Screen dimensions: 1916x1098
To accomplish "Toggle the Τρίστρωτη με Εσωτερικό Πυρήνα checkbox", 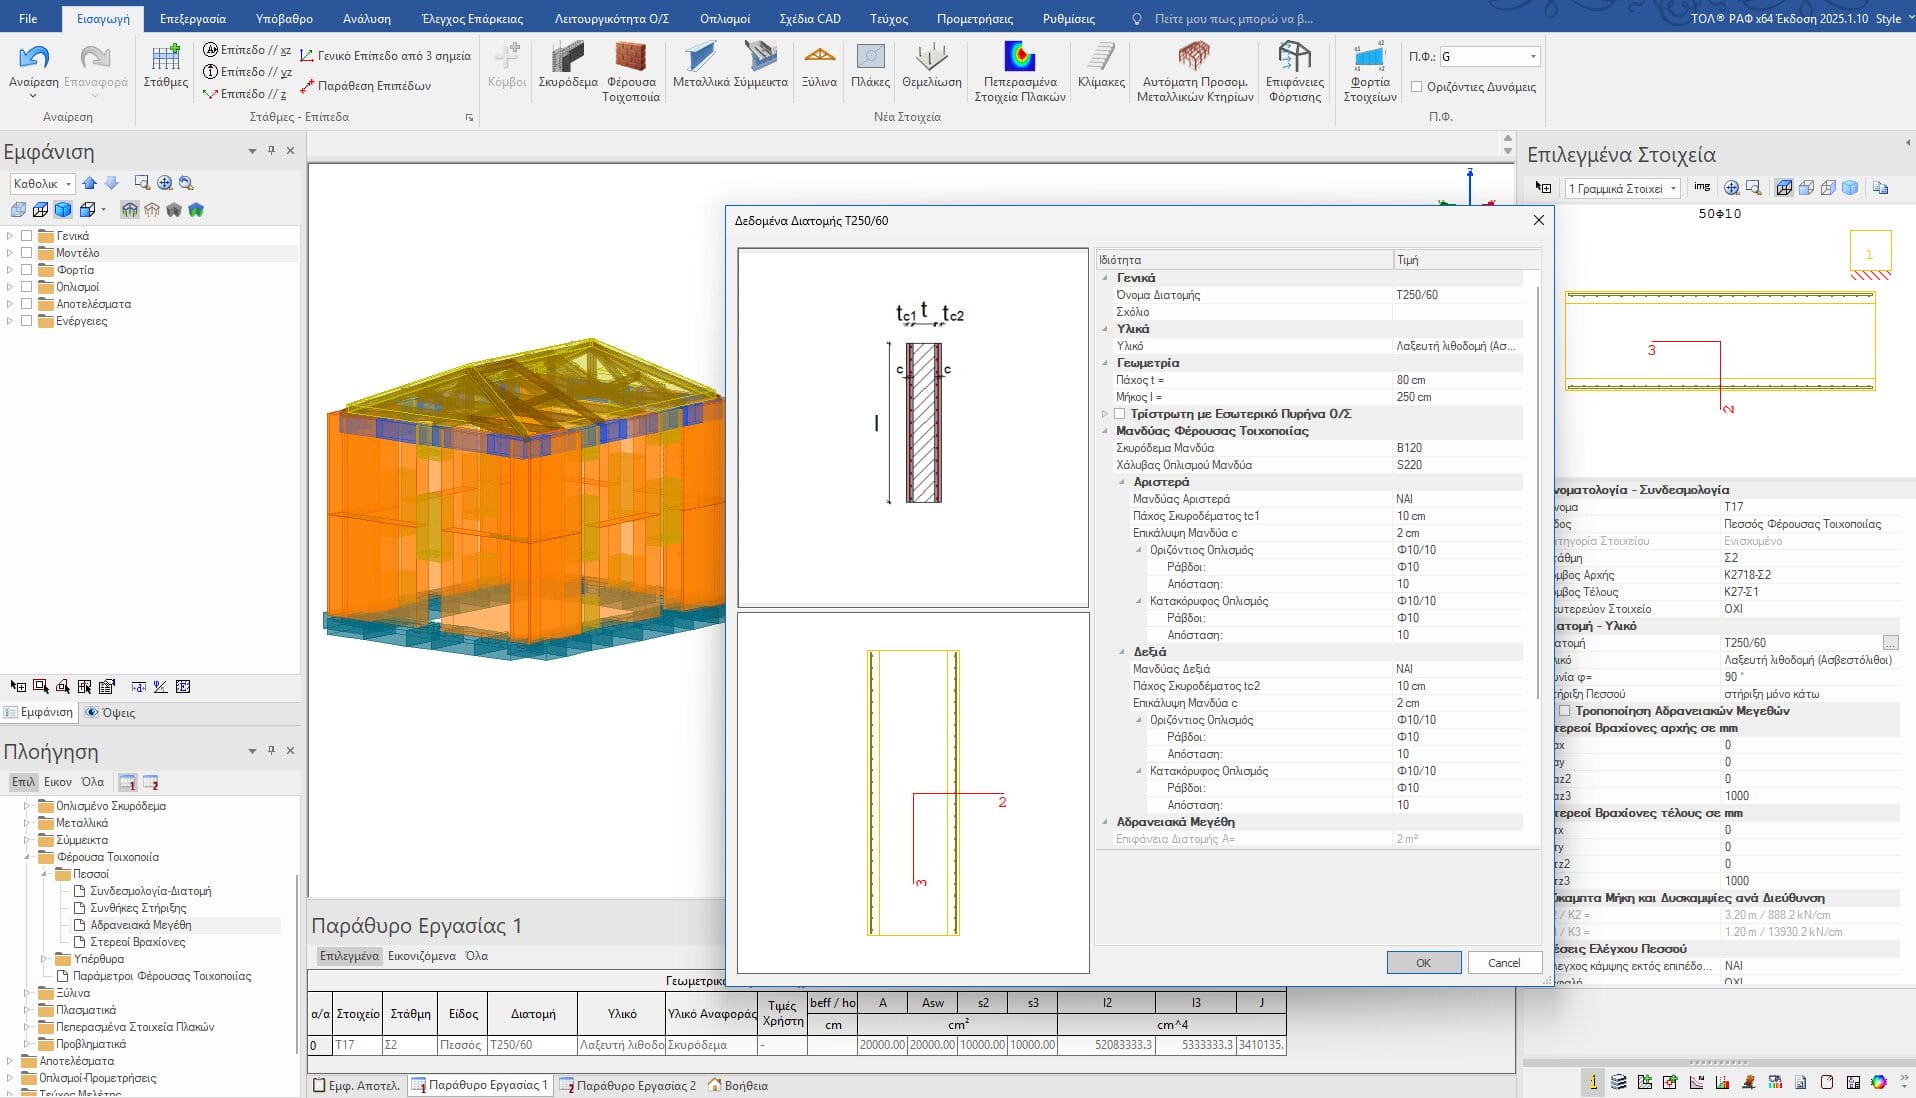I will coord(1120,414).
